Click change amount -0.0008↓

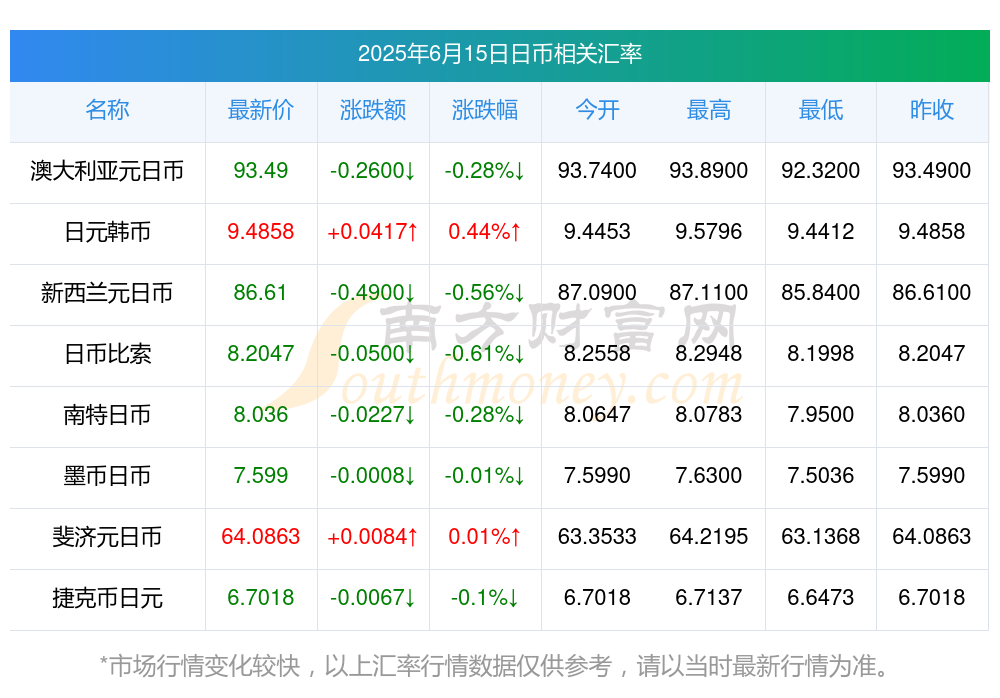(373, 475)
